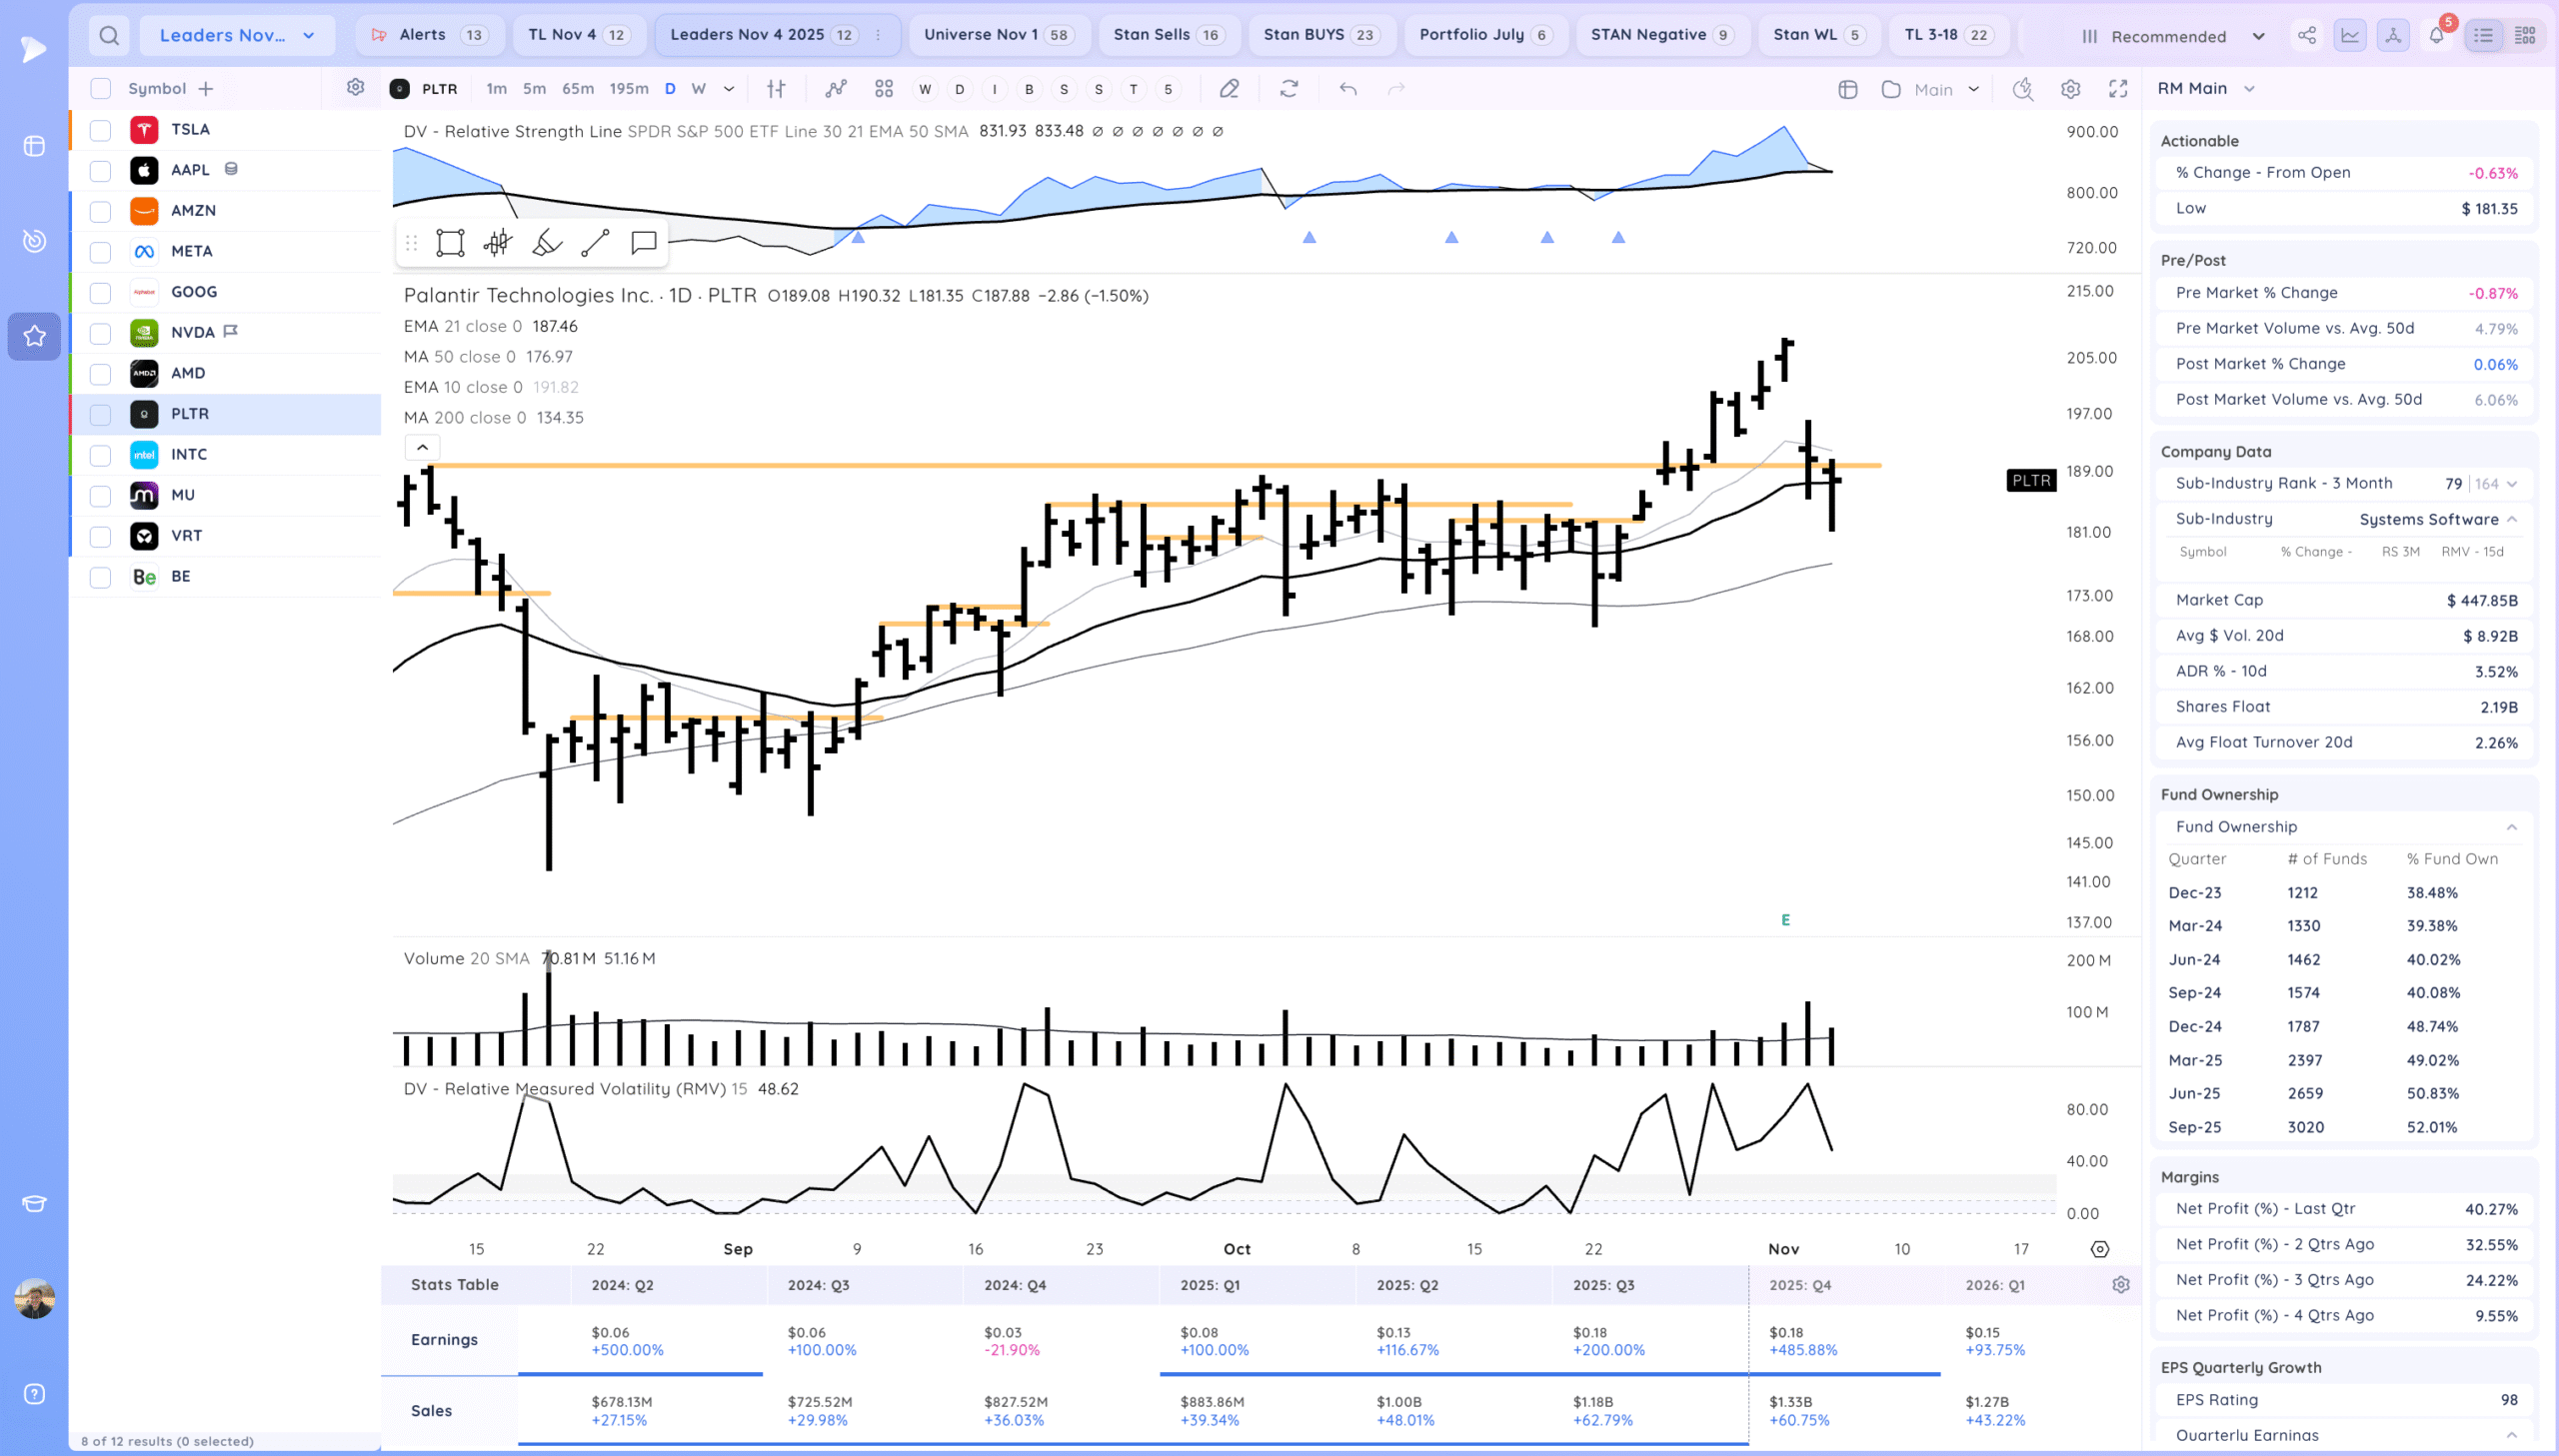Select the trend line drawing tool
The height and width of the screenshot is (1456, 2559).
(595, 243)
